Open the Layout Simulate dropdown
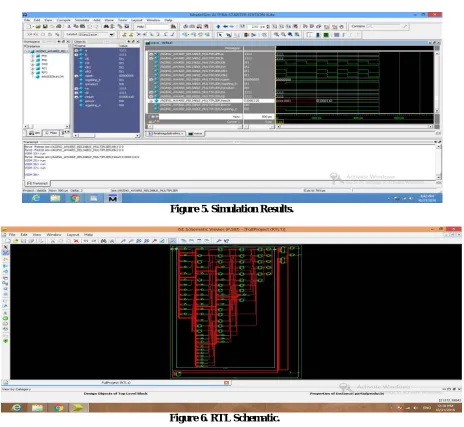 point(111,35)
